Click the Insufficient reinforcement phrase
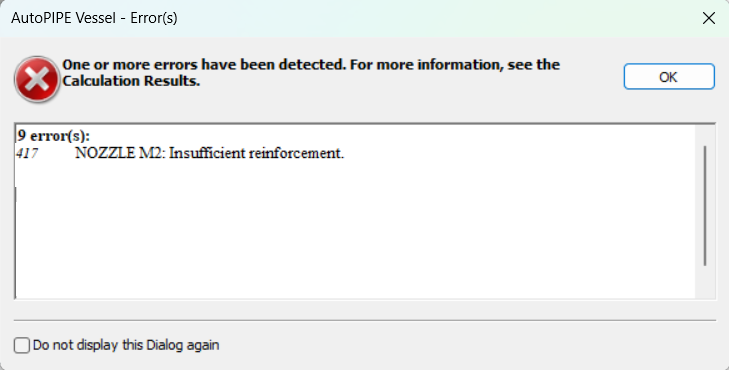Image resolution: width=729 pixels, height=370 pixels. [x=256, y=153]
